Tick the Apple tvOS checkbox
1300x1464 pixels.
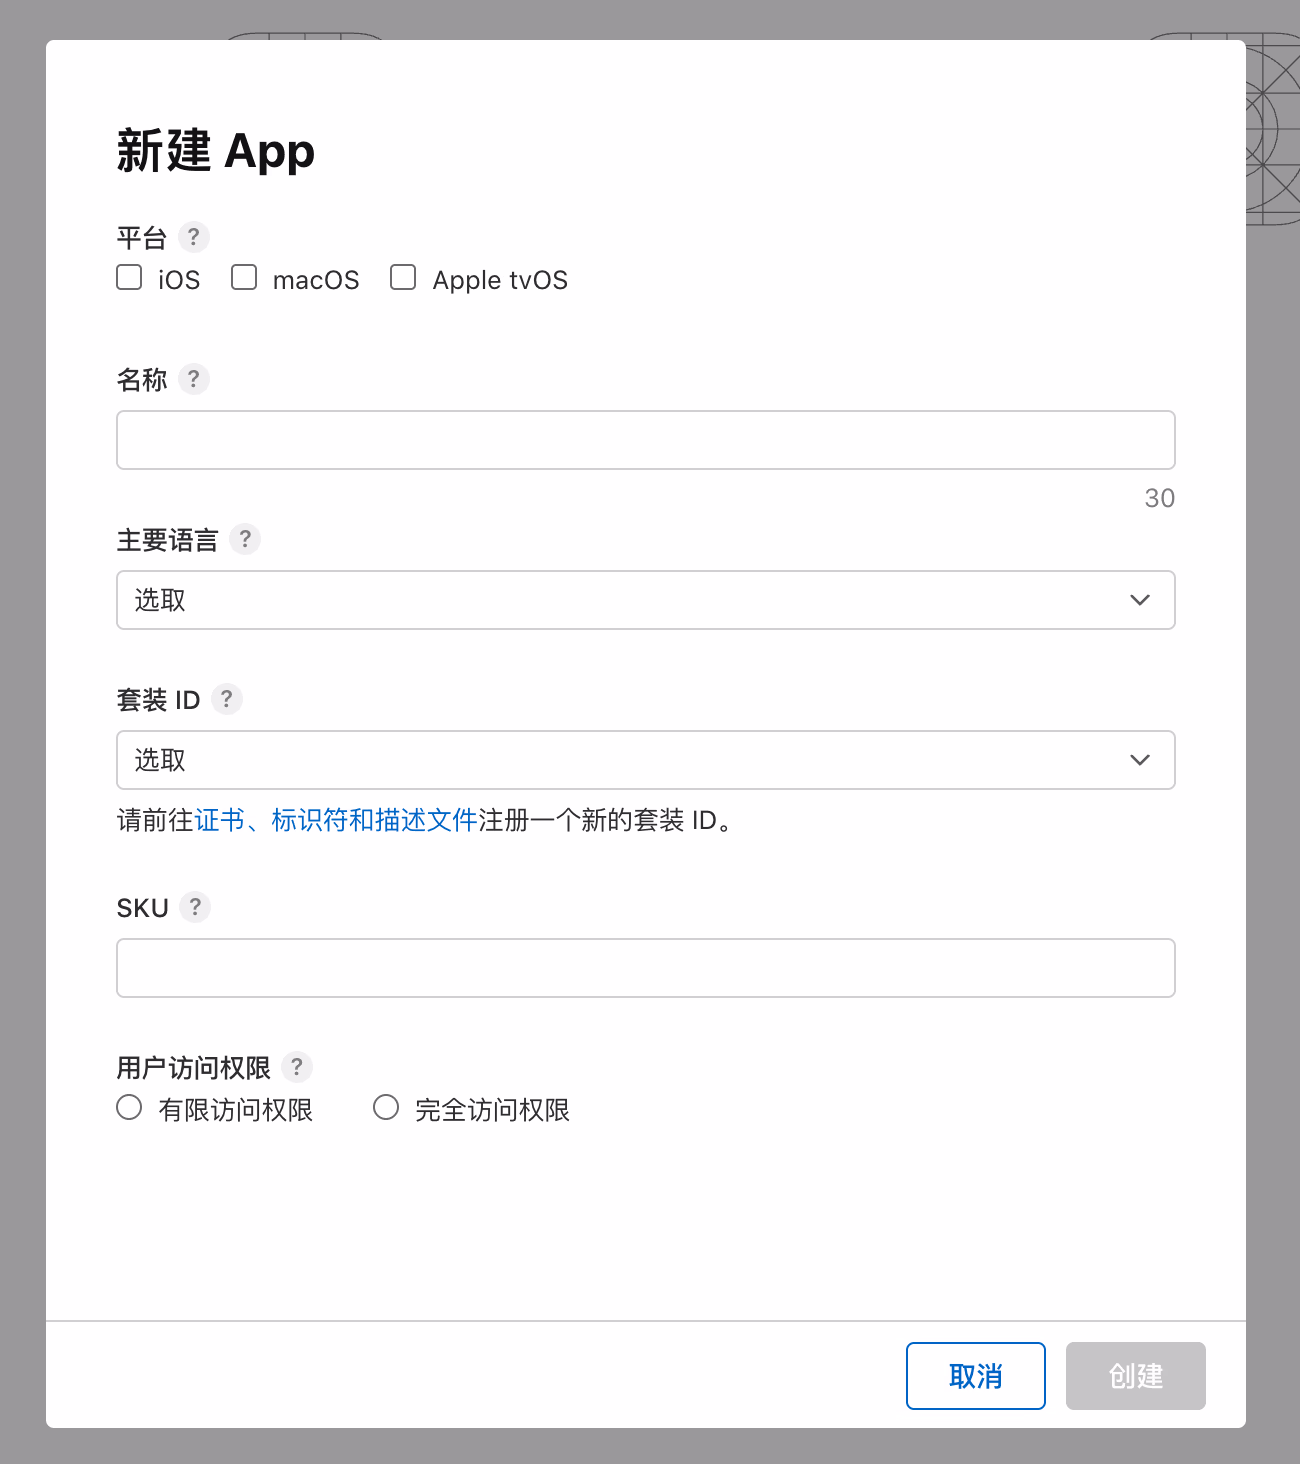403,277
